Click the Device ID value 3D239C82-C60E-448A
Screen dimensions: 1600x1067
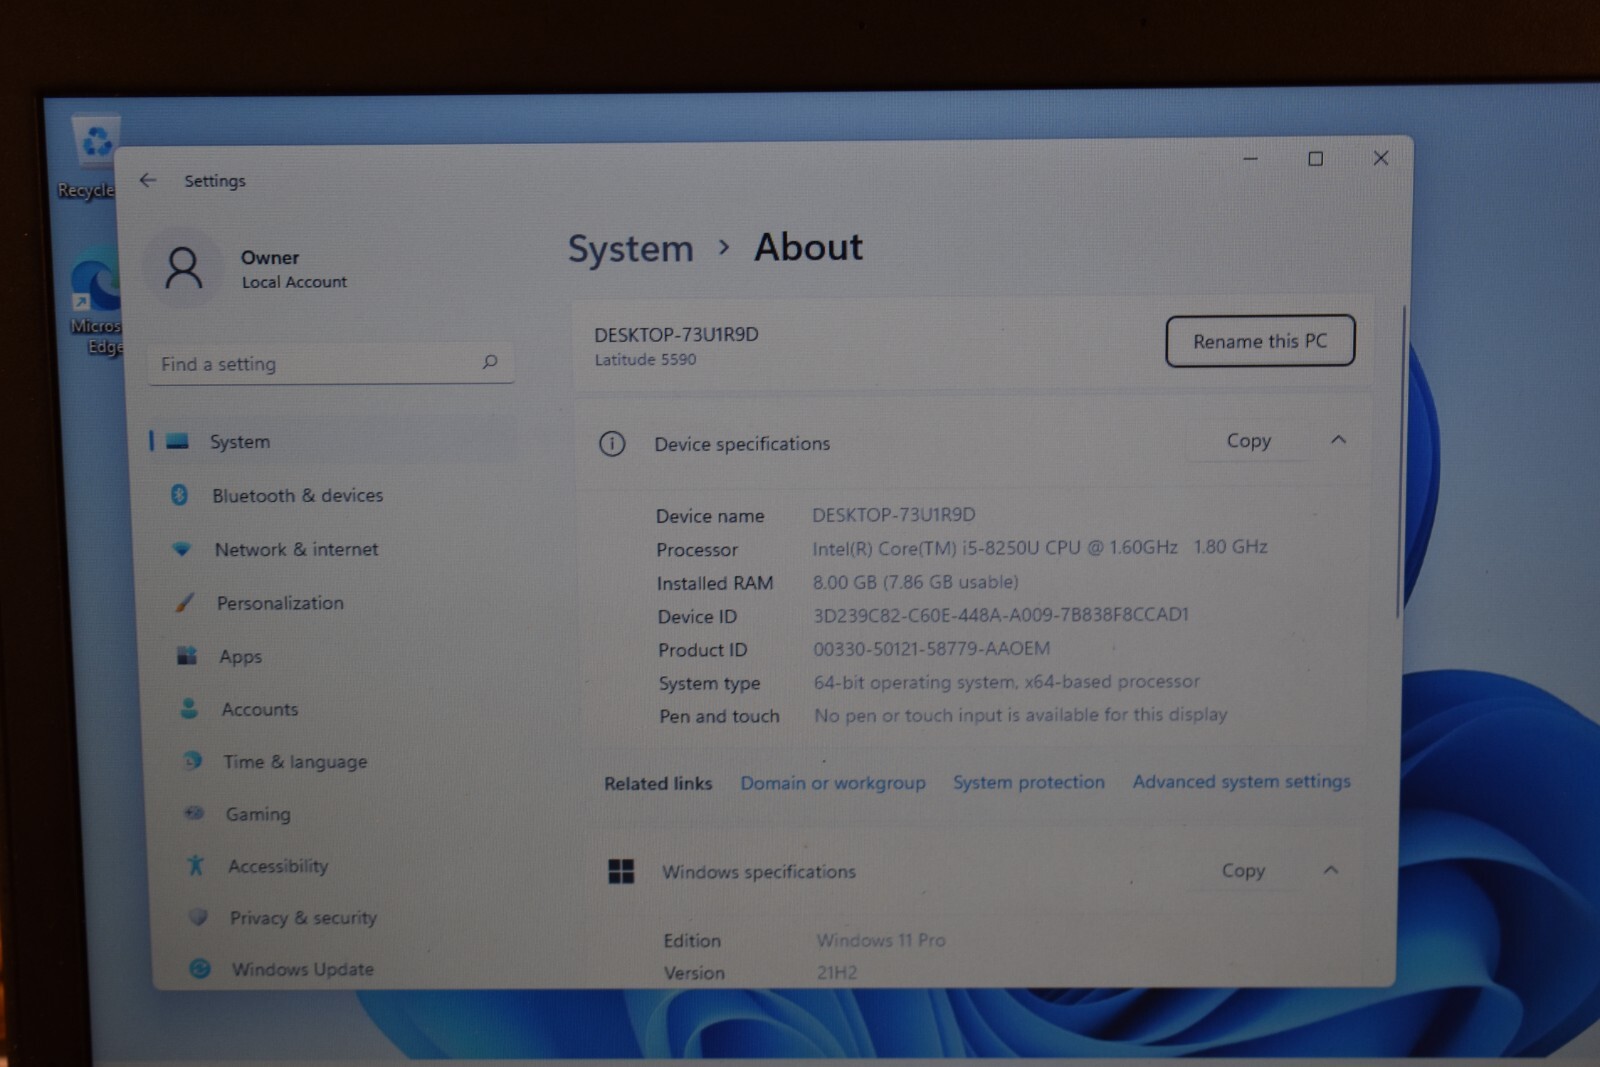[x=1001, y=615]
